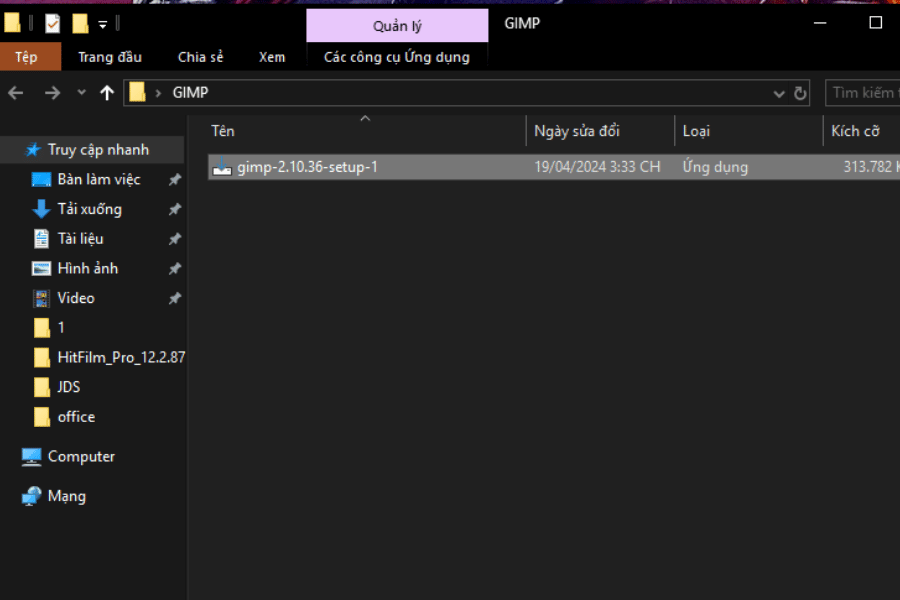The image size is (900, 600).
Task: Sort files by Tên column header
Action: (x=223, y=131)
